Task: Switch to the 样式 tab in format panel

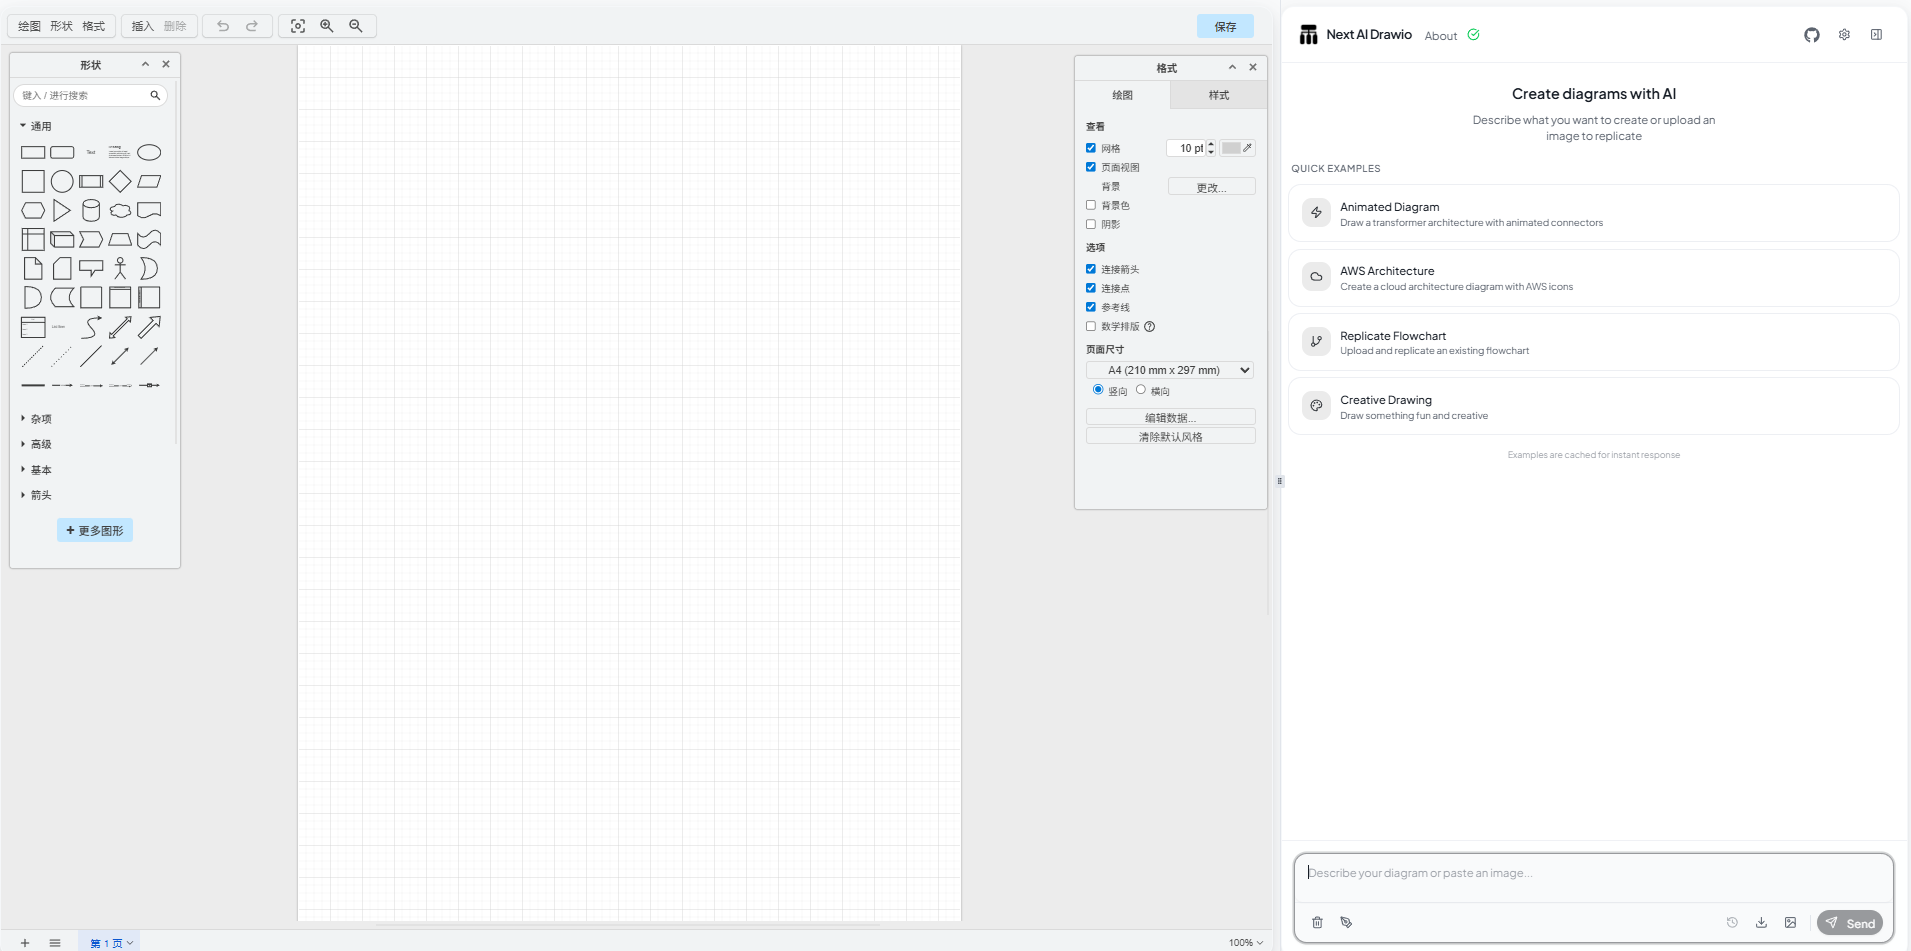Action: (1218, 94)
